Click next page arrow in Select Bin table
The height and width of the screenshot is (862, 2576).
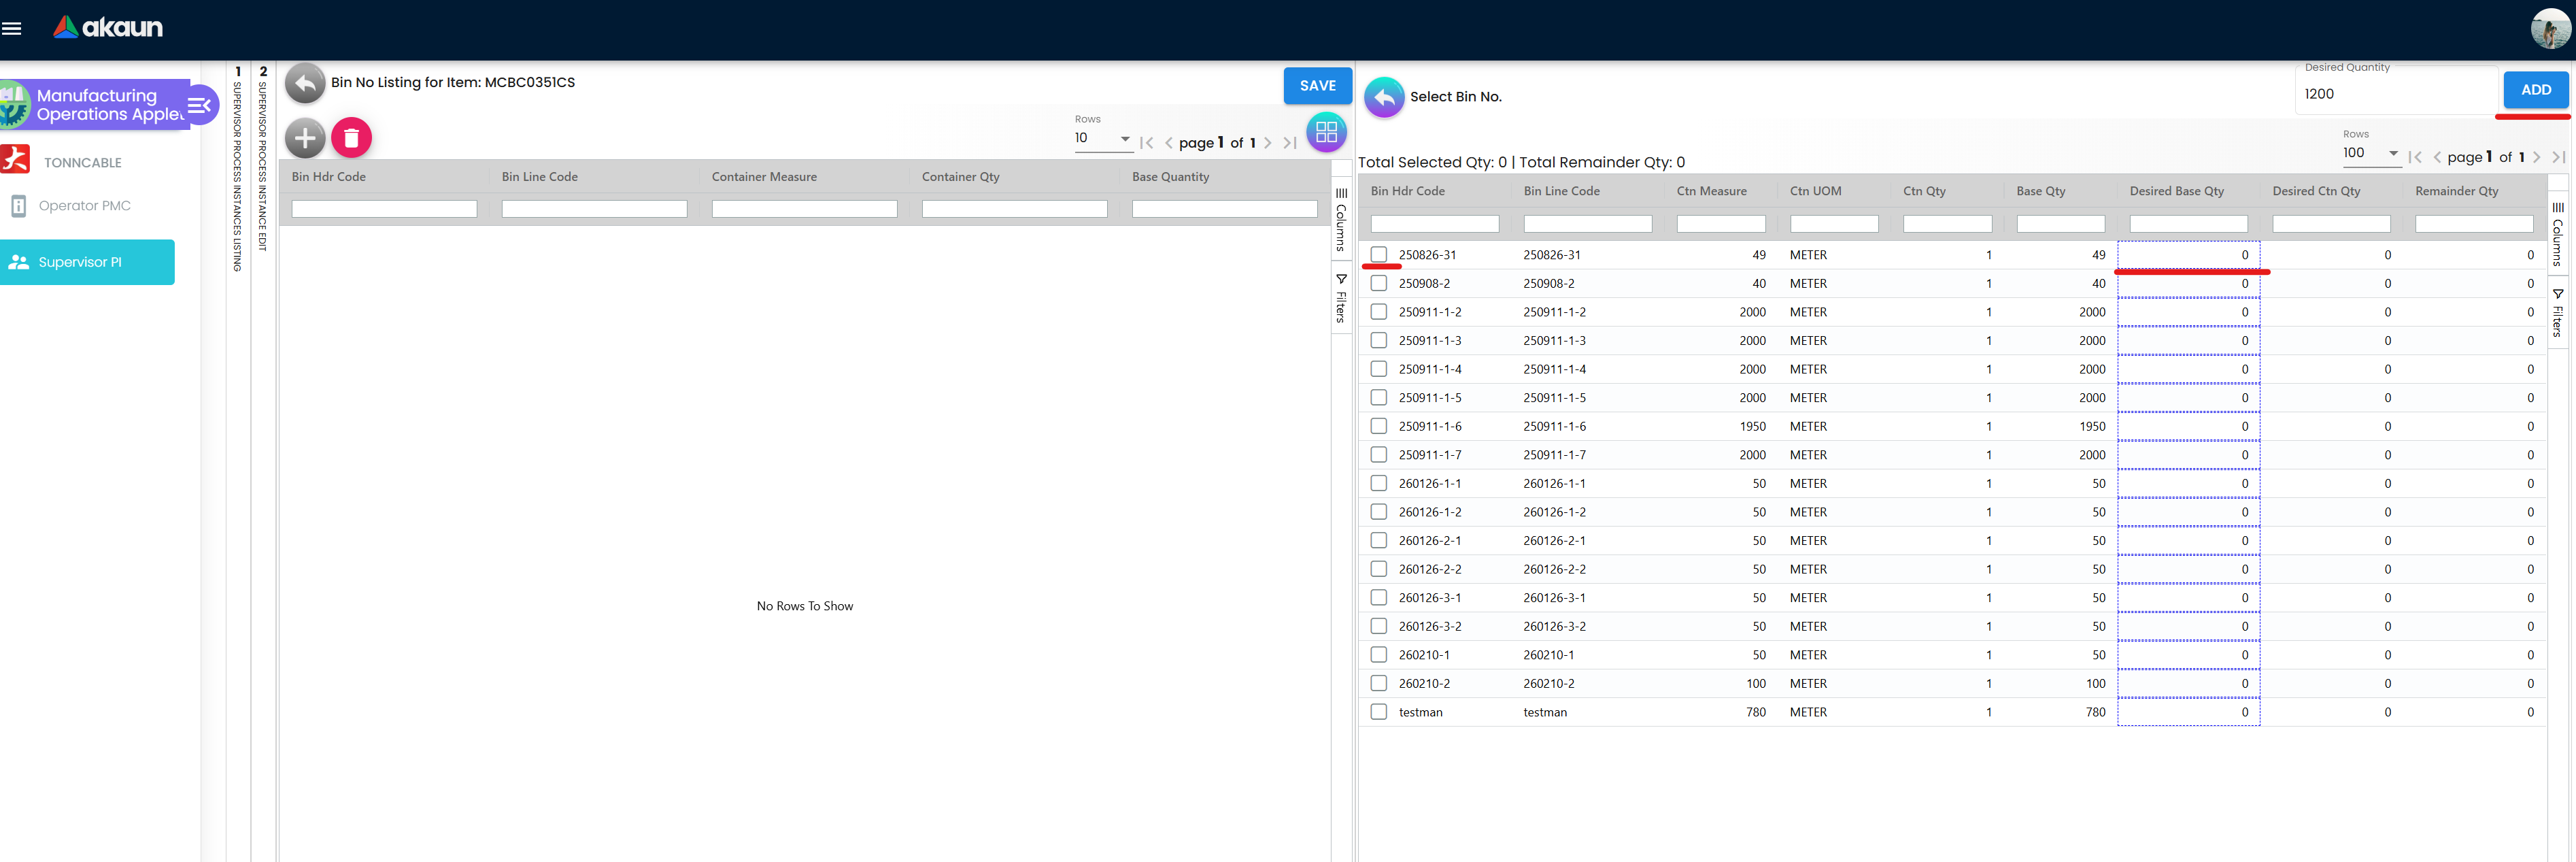point(2538,157)
